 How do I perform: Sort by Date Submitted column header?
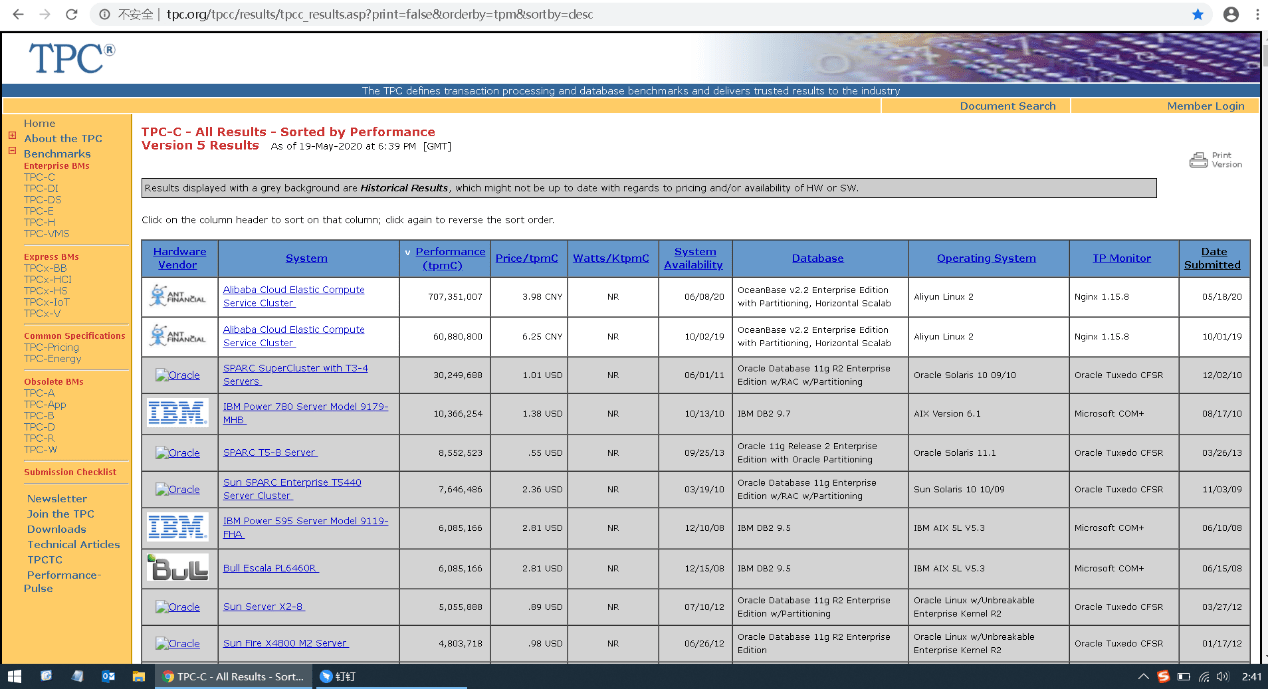[1213, 258]
